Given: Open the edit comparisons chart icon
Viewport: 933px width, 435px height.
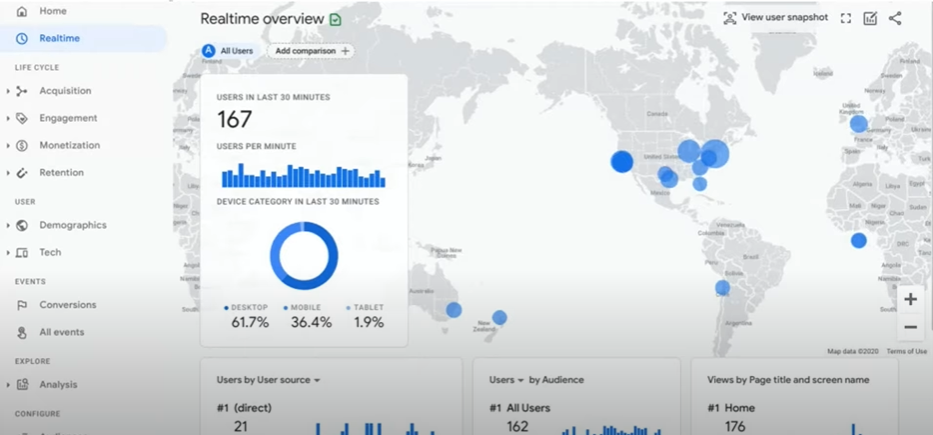Looking at the screenshot, I should click(x=870, y=18).
